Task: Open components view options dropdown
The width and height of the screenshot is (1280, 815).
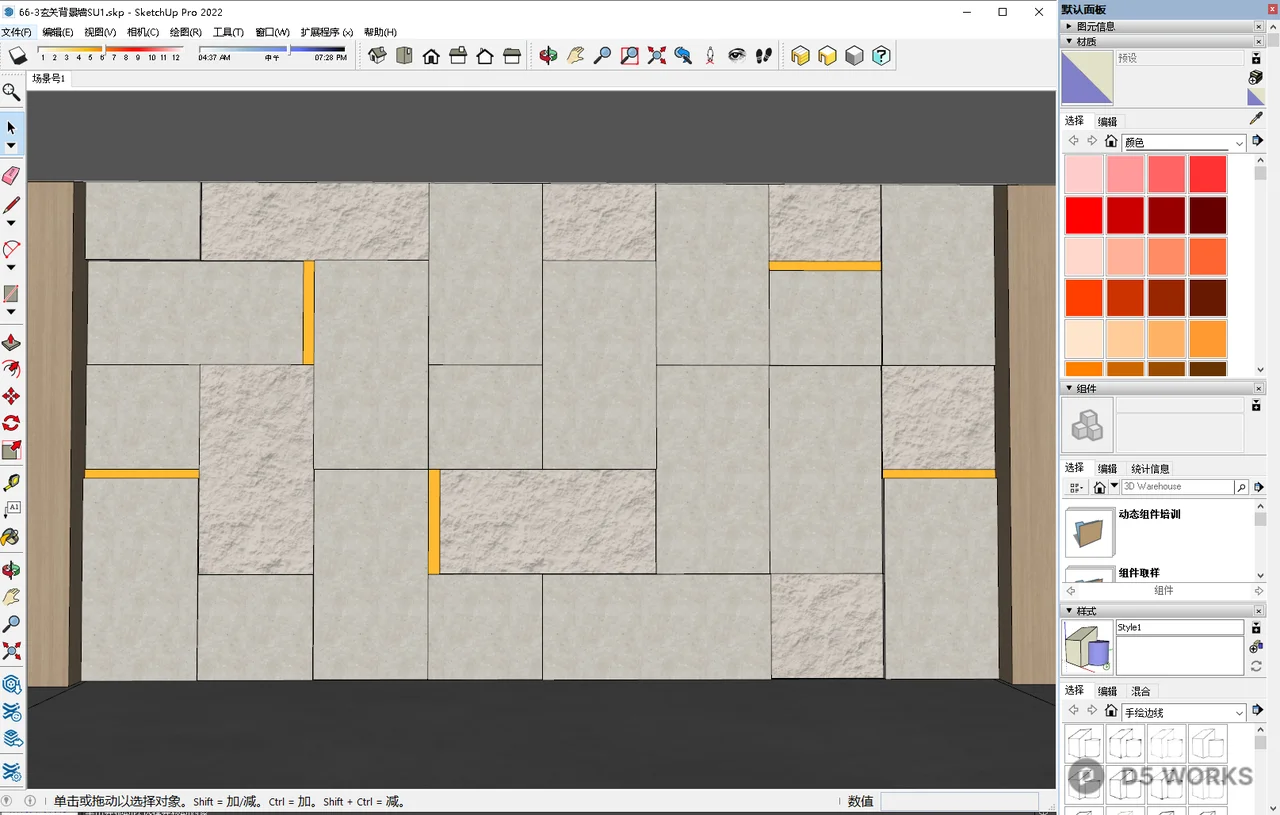Action: coord(1076,487)
